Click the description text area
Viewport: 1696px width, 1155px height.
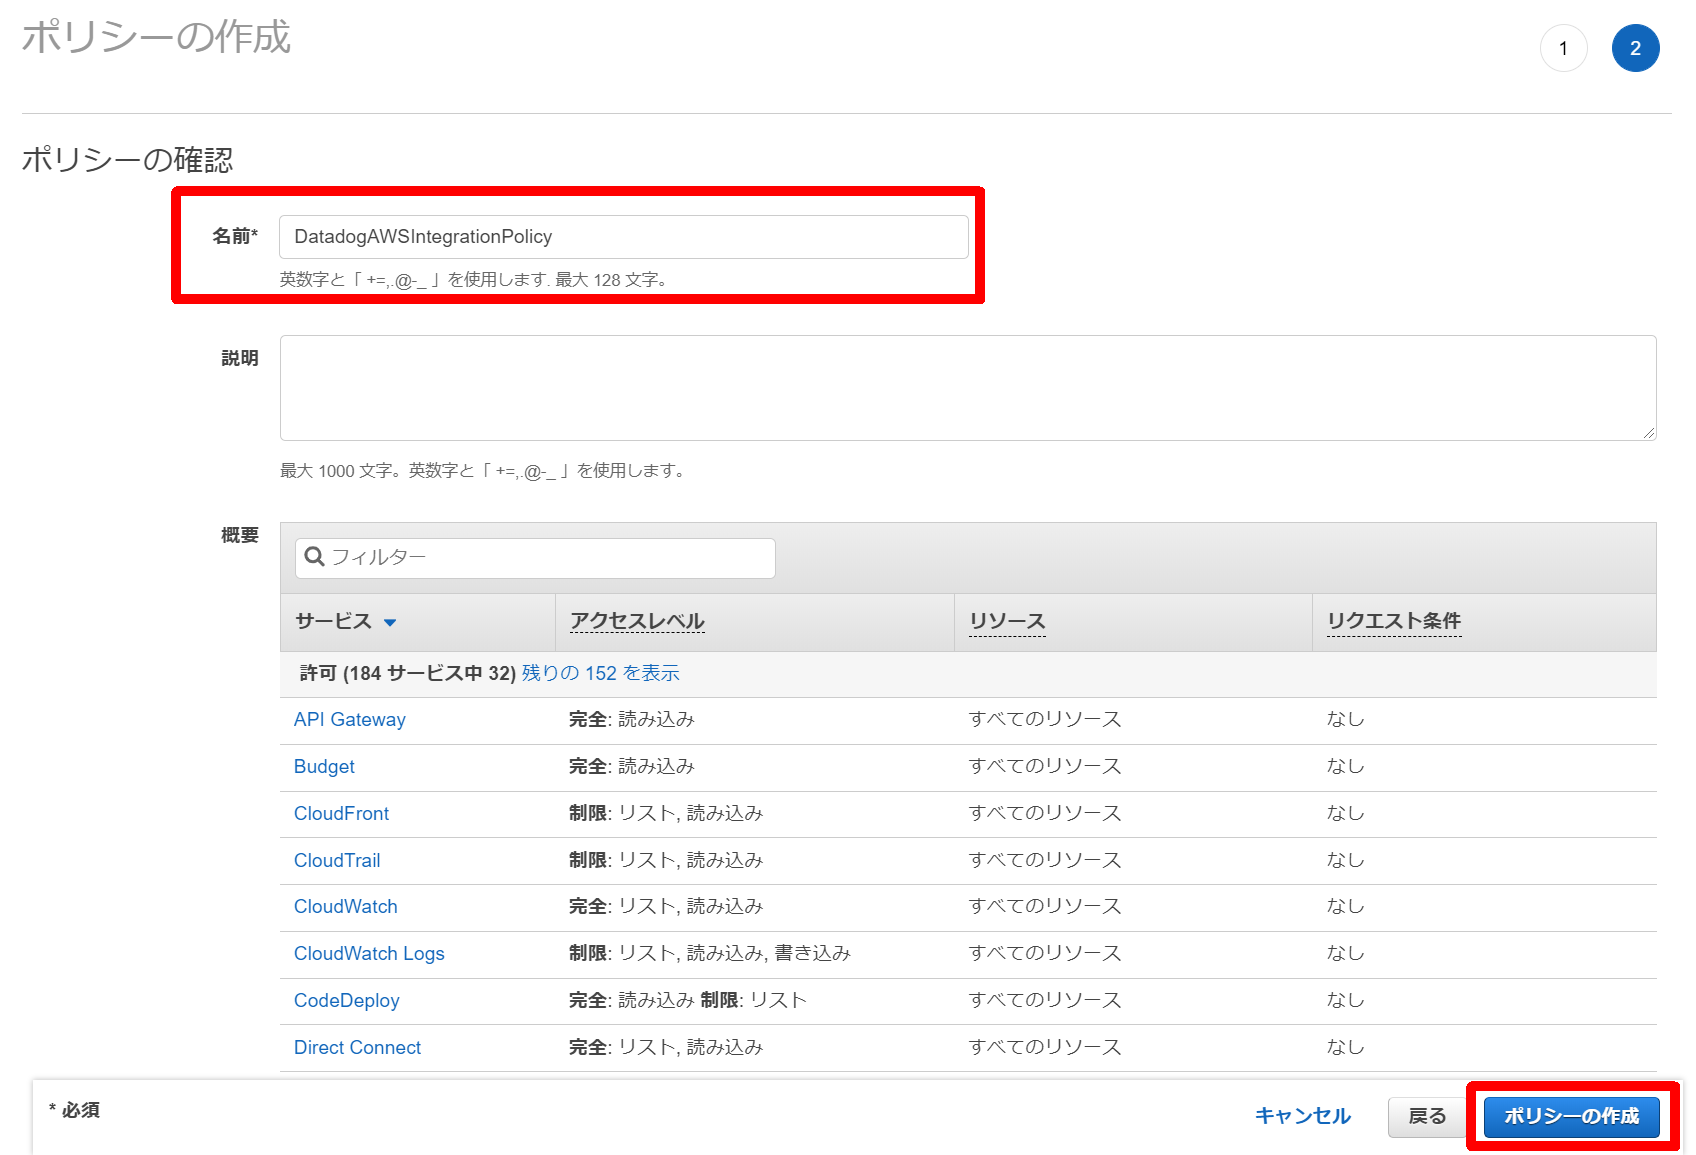968,388
